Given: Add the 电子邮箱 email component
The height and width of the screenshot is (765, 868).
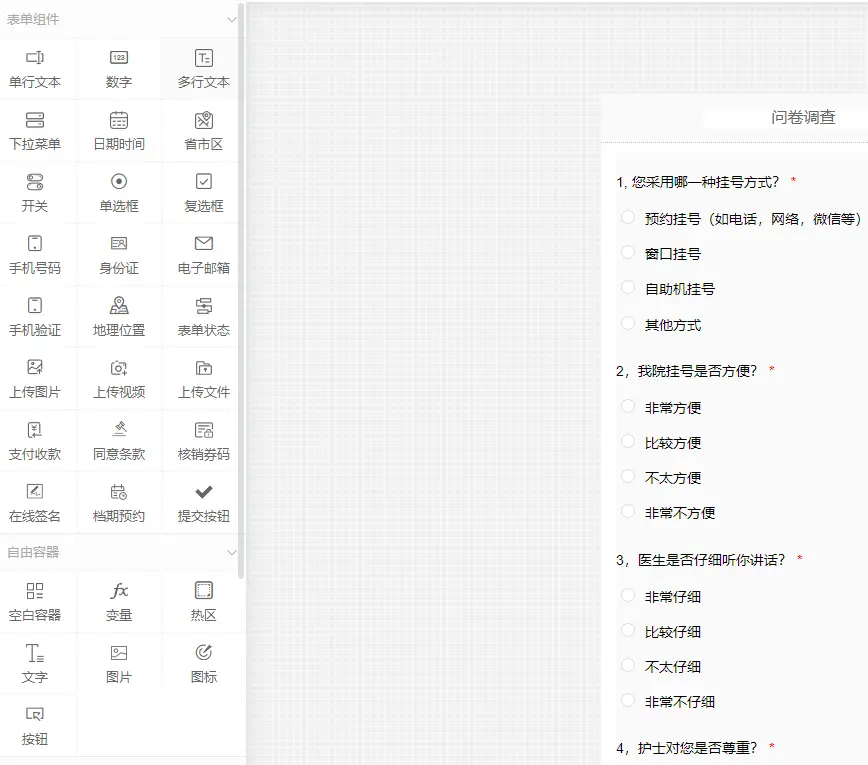Looking at the screenshot, I should click(x=203, y=255).
